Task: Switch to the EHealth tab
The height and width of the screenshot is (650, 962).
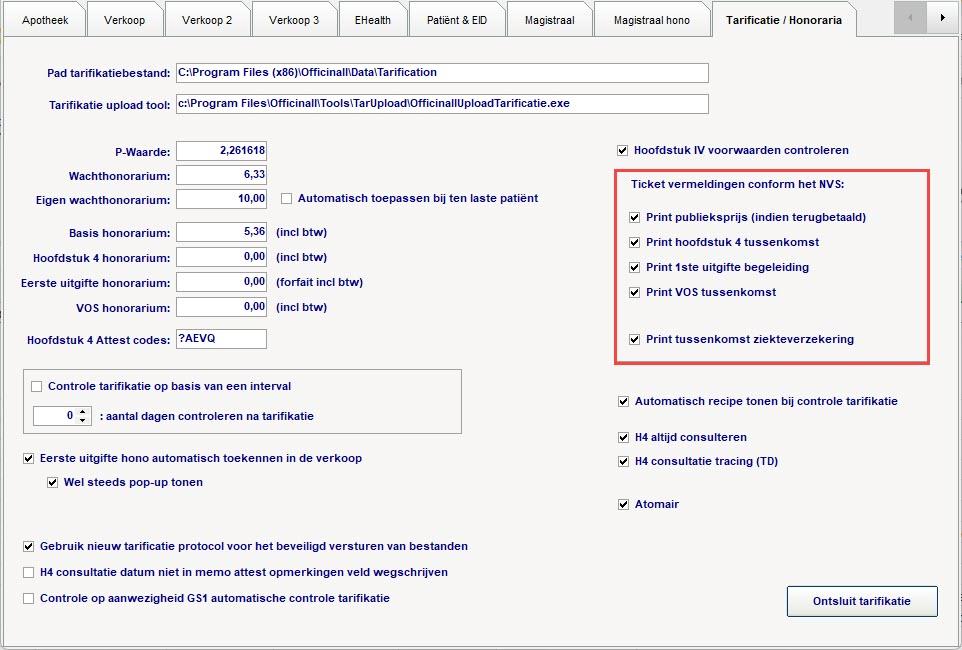Action: (x=372, y=18)
